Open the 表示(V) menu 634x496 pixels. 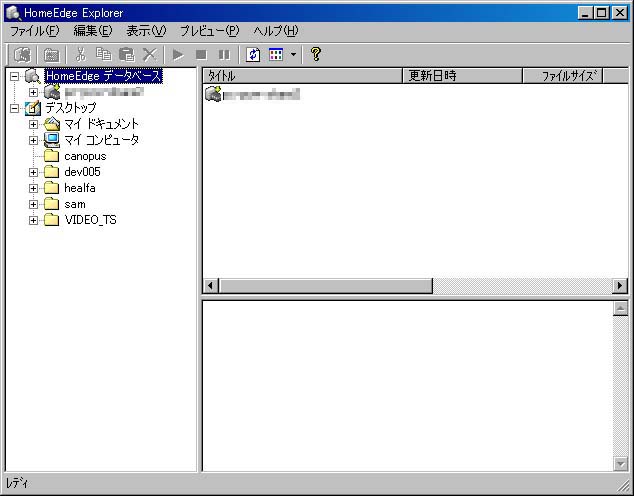pyautogui.click(x=146, y=31)
